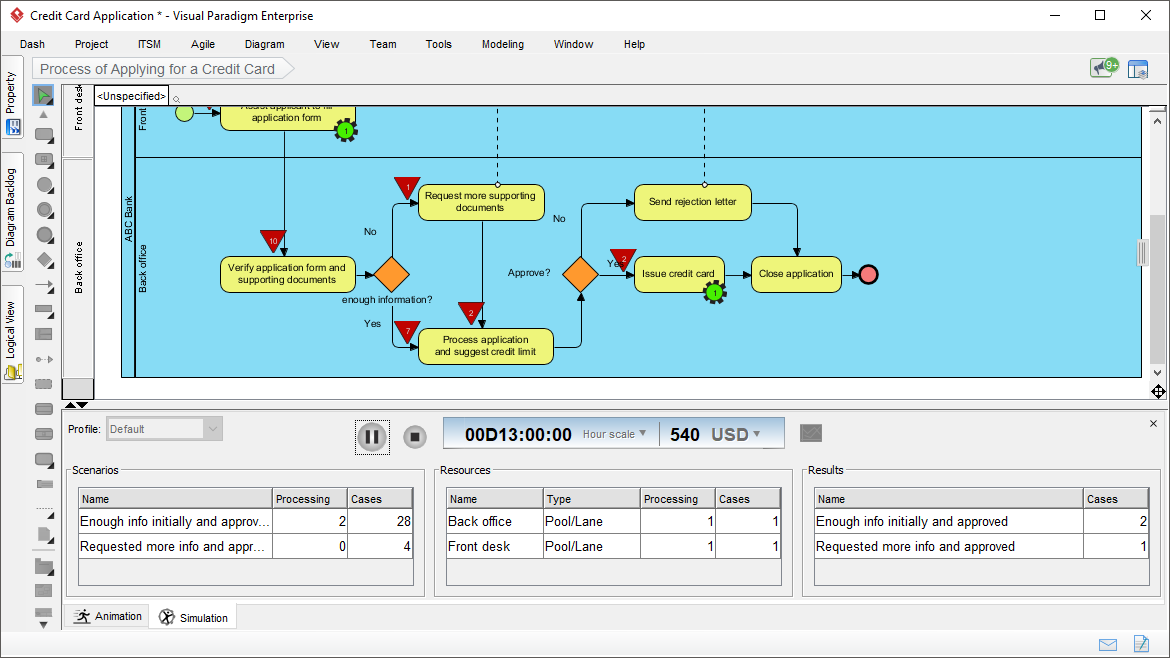
Task: Click the document report icon at bottom right
Action: (x=1141, y=644)
